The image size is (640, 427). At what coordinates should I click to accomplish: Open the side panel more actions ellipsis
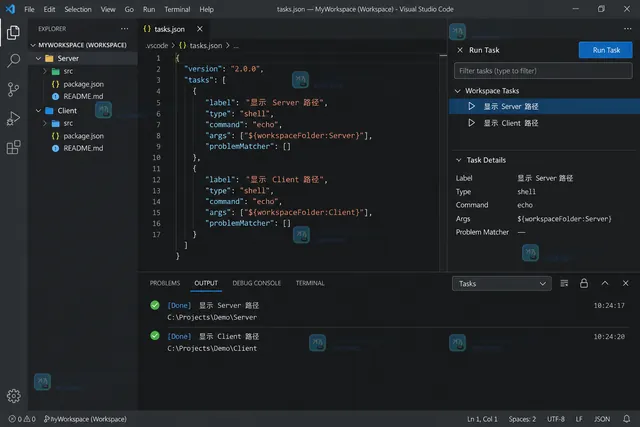point(627,29)
